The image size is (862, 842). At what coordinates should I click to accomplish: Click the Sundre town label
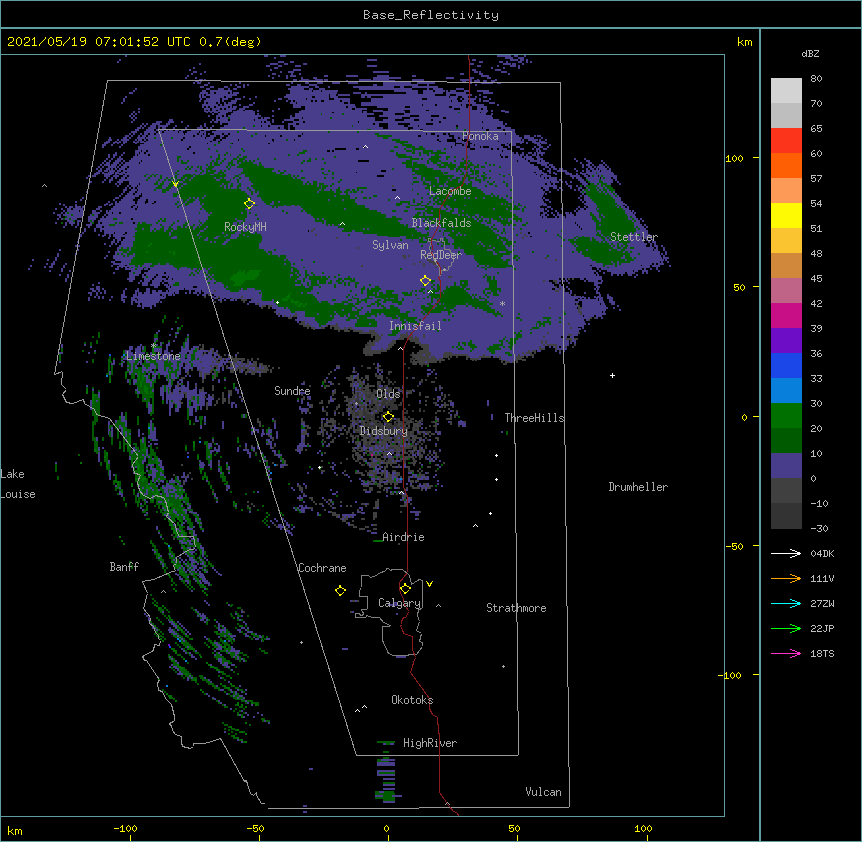pos(292,391)
